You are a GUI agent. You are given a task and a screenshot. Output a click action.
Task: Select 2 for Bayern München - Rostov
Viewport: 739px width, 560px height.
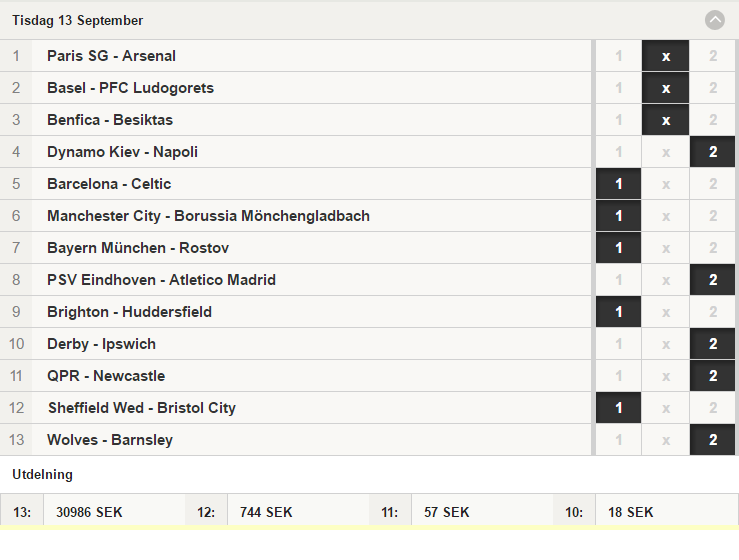coord(713,248)
